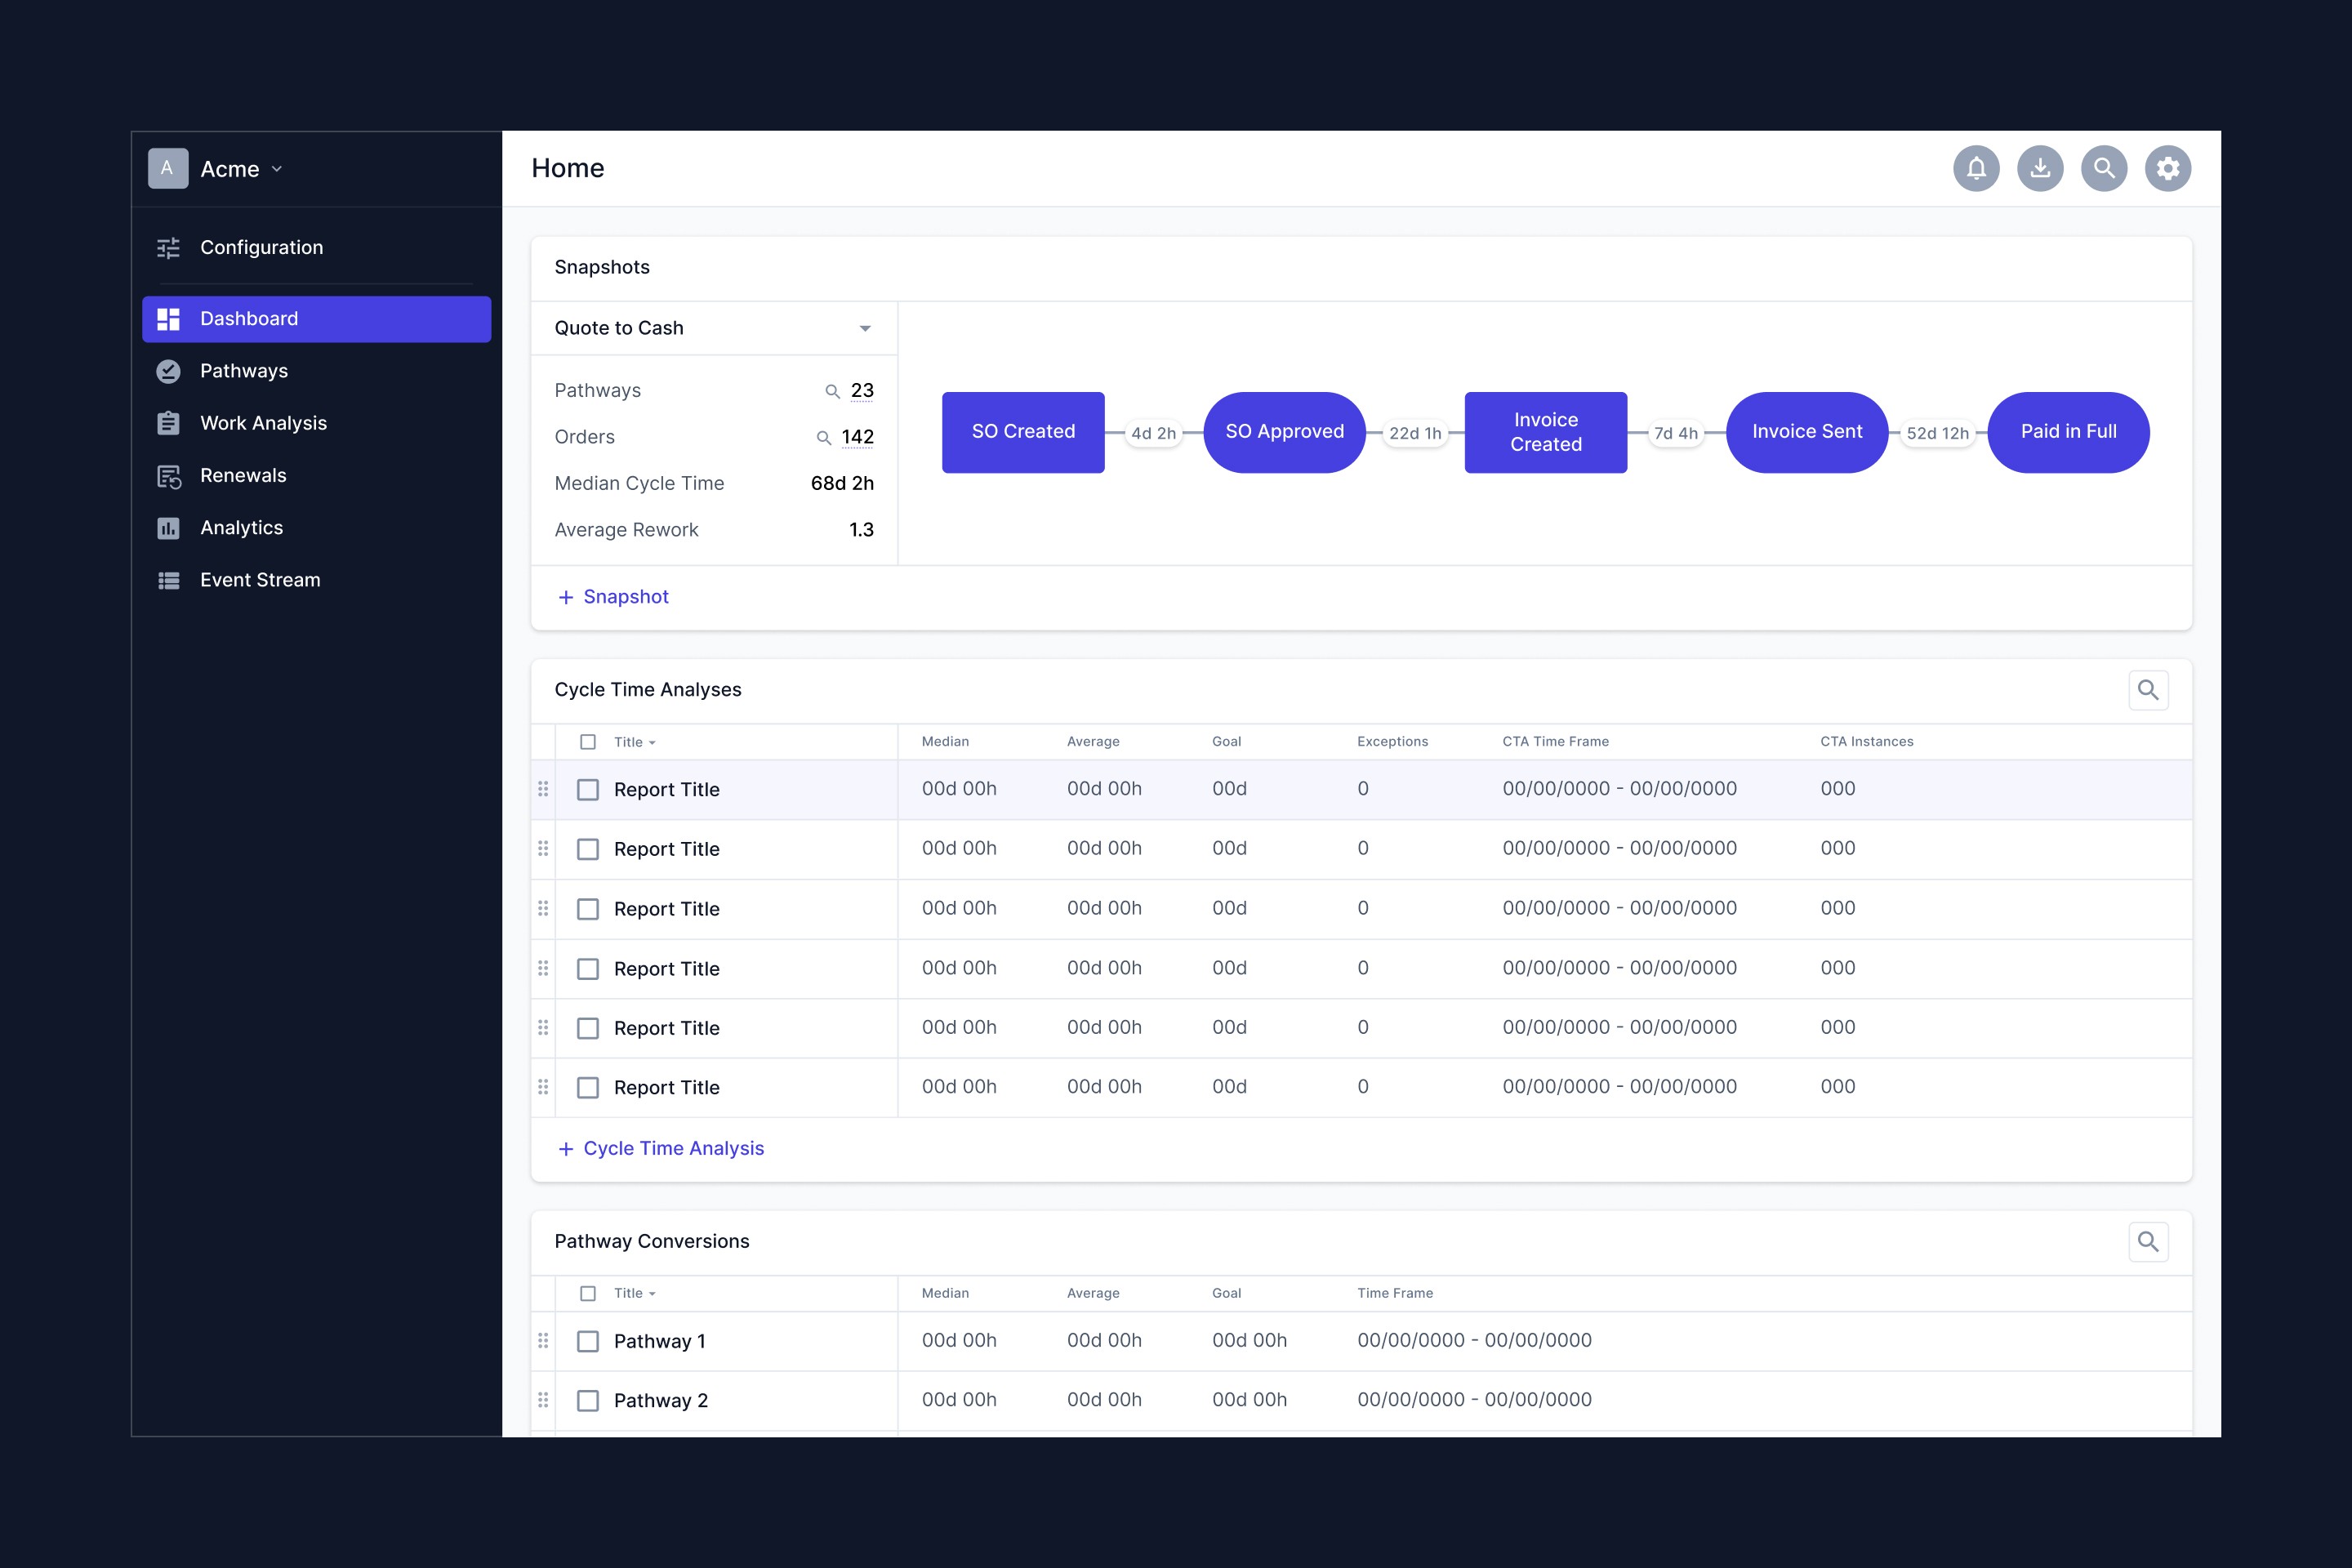Expand the Quote to Cash dropdown
This screenshot has width=2352, height=1568.
(865, 328)
